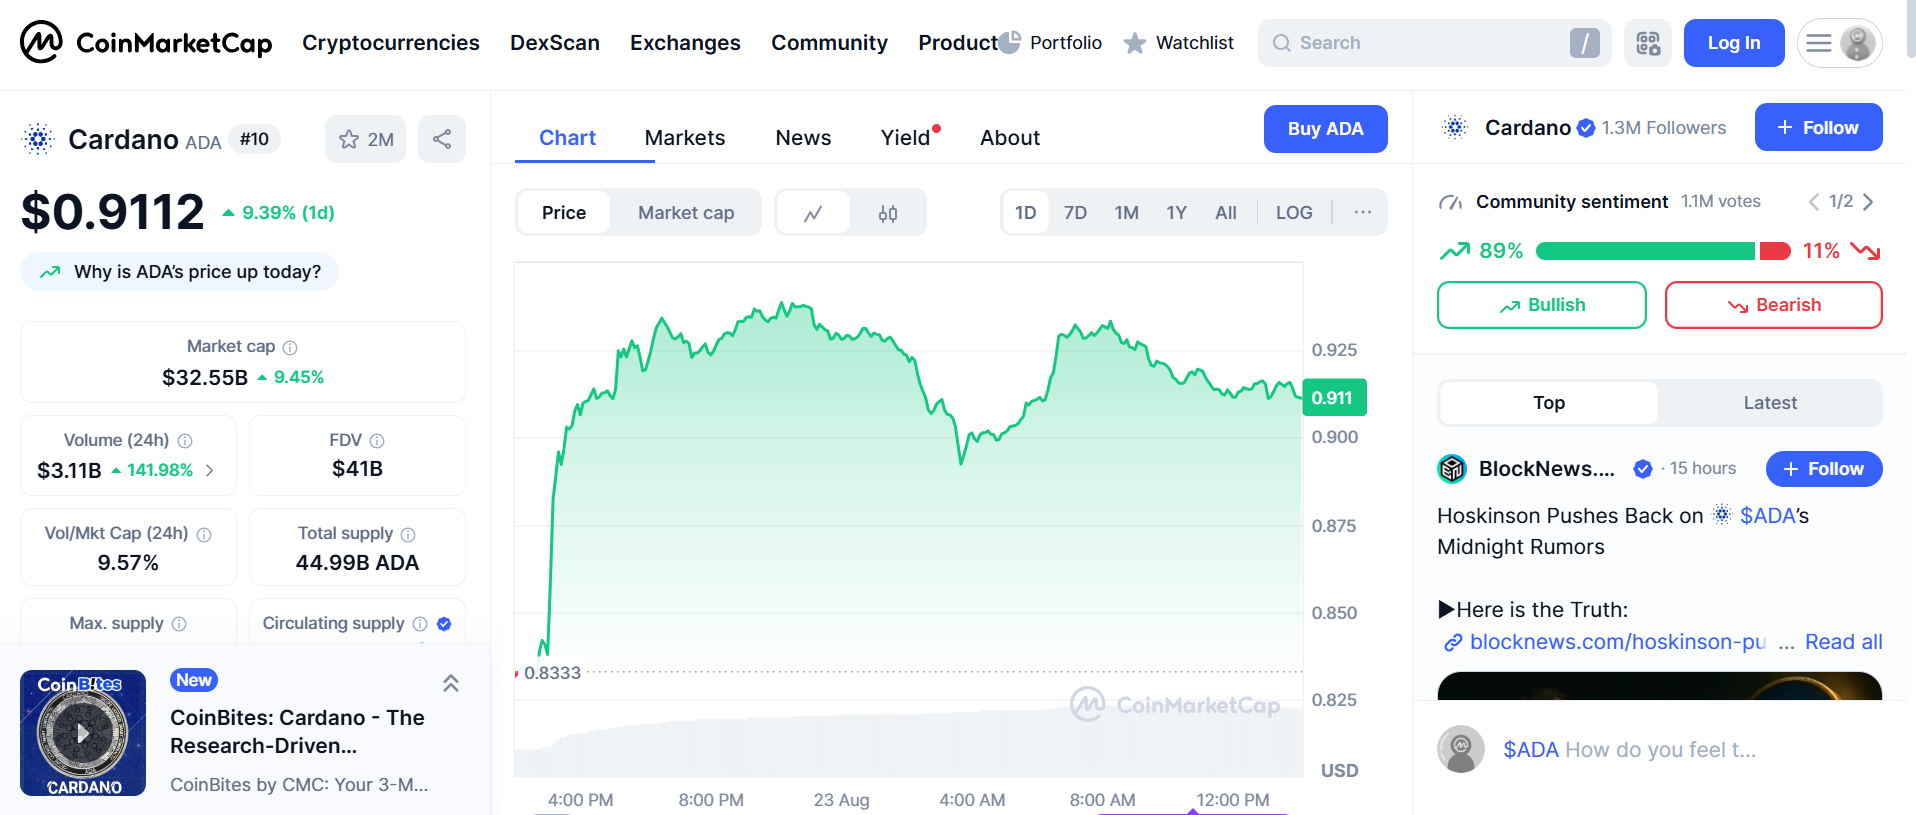This screenshot has width=1916, height=815.
Task: Open the chart more options dots
Action: [1362, 212]
